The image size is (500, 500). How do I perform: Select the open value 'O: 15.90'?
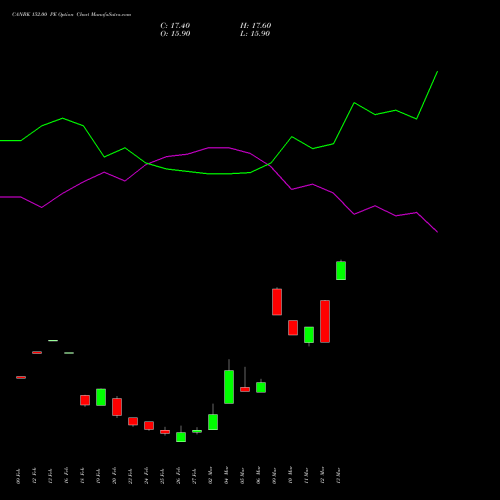coord(175,34)
